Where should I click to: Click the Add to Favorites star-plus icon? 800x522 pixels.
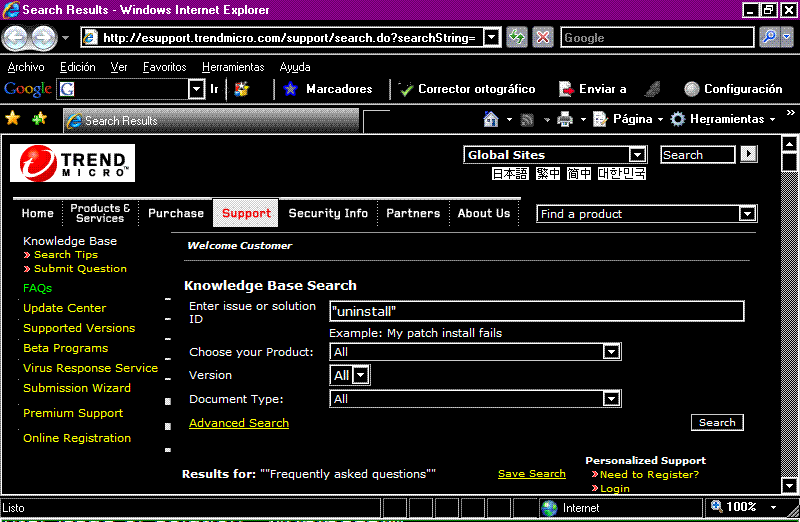[x=39, y=119]
